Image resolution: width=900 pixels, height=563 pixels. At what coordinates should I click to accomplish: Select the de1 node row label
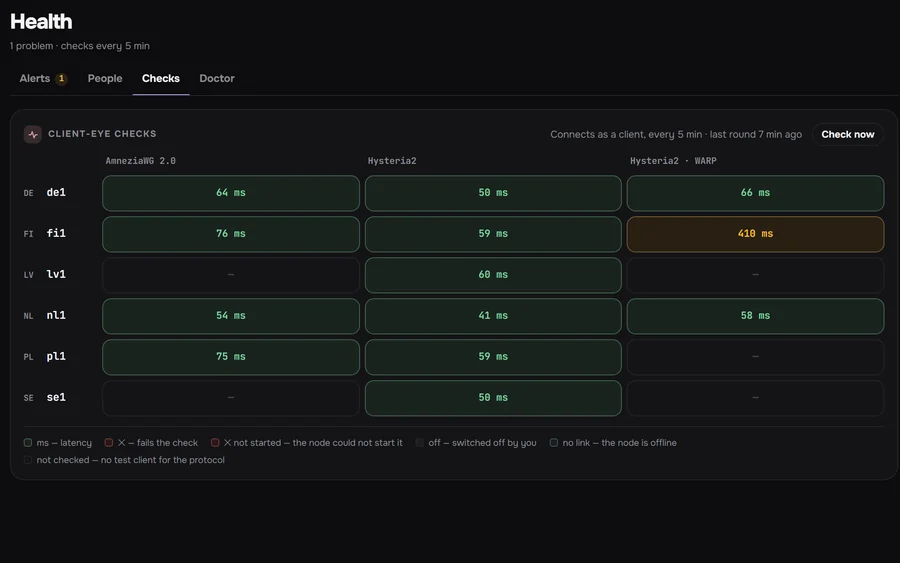[56, 192]
